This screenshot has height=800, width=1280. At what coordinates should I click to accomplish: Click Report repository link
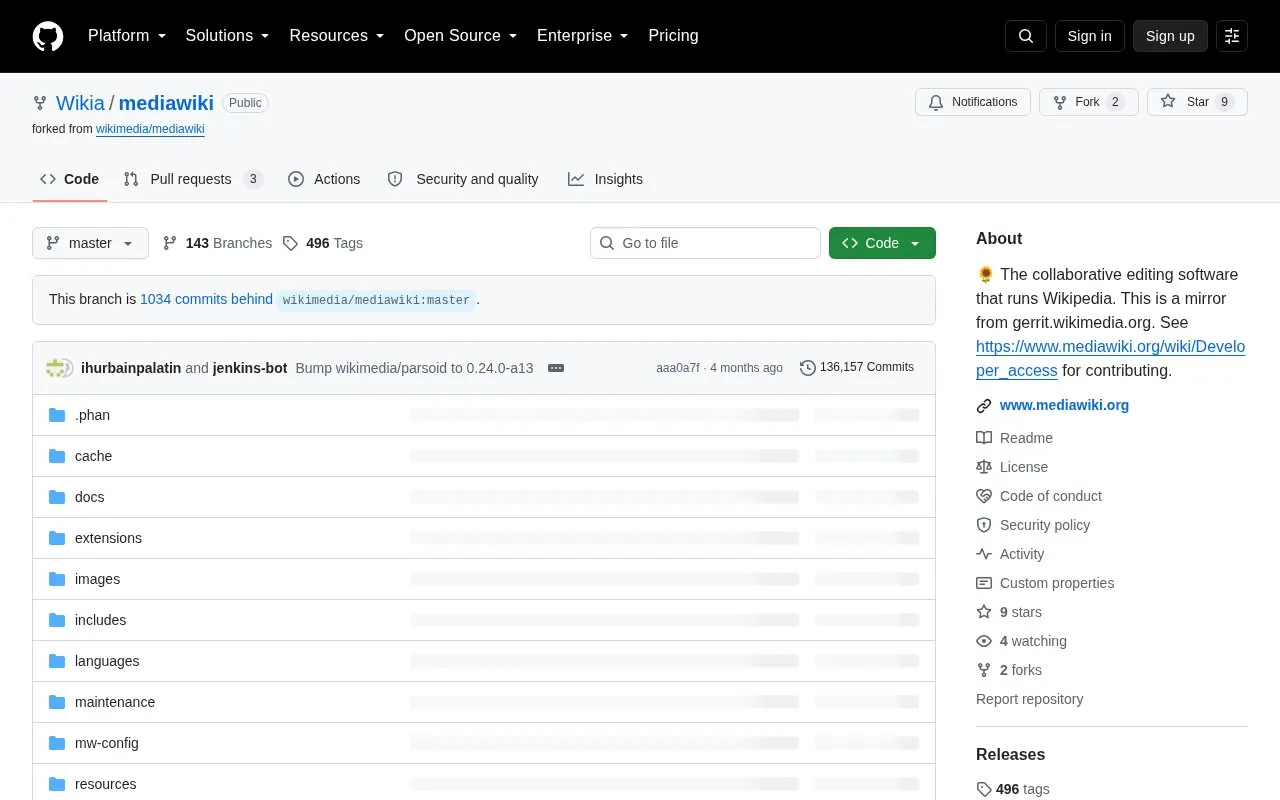(1029, 699)
